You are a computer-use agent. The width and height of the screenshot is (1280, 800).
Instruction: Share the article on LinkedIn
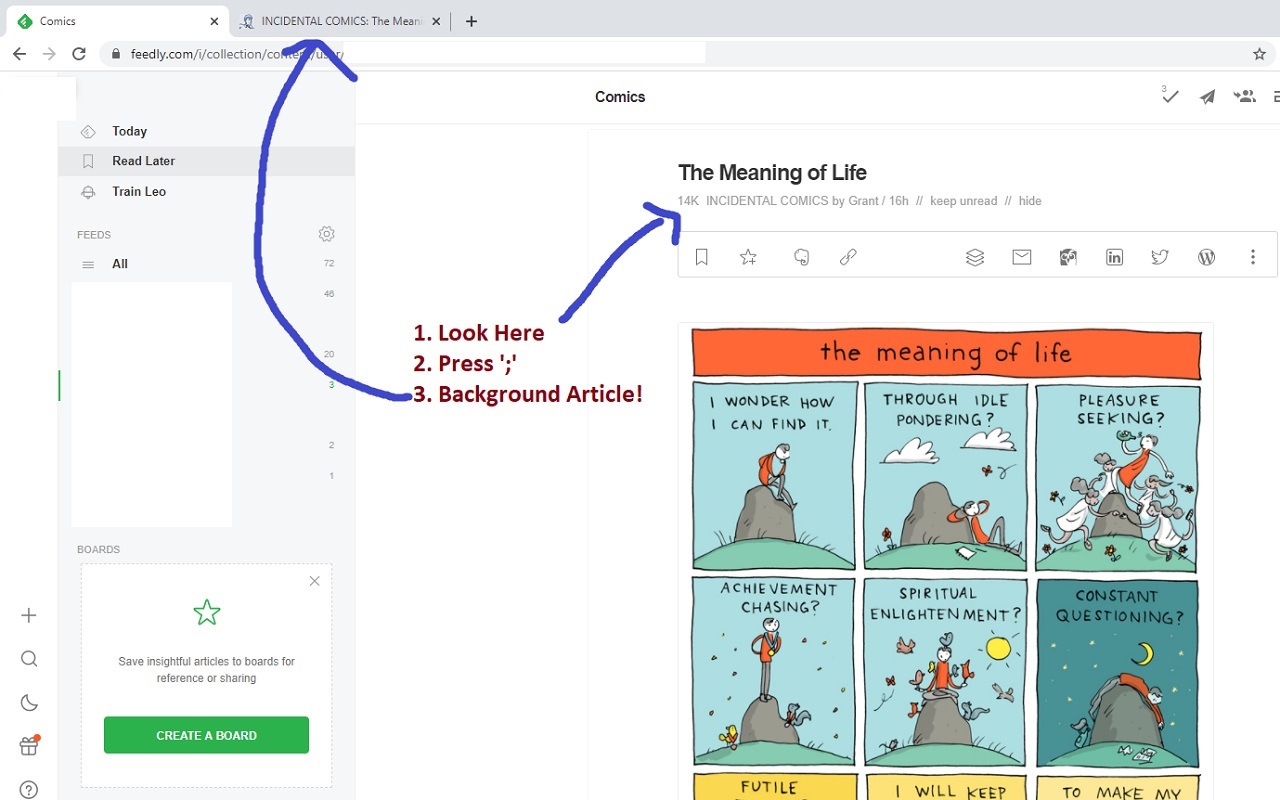pyautogui.click(x=1114, y=257)
